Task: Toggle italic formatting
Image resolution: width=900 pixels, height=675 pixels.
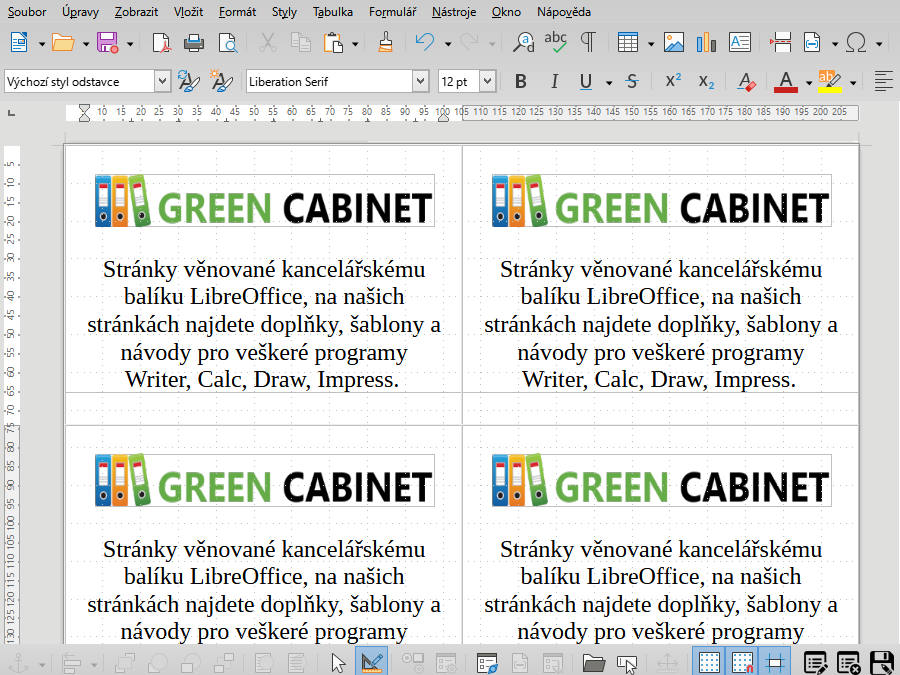Action: (554, 82)
